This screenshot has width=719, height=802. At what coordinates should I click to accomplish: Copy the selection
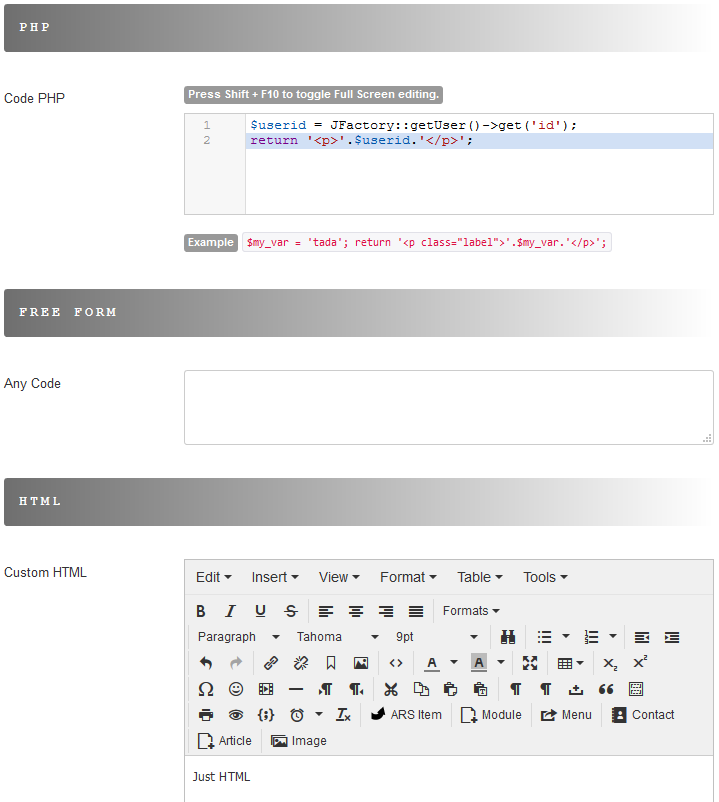pos(421,689)
